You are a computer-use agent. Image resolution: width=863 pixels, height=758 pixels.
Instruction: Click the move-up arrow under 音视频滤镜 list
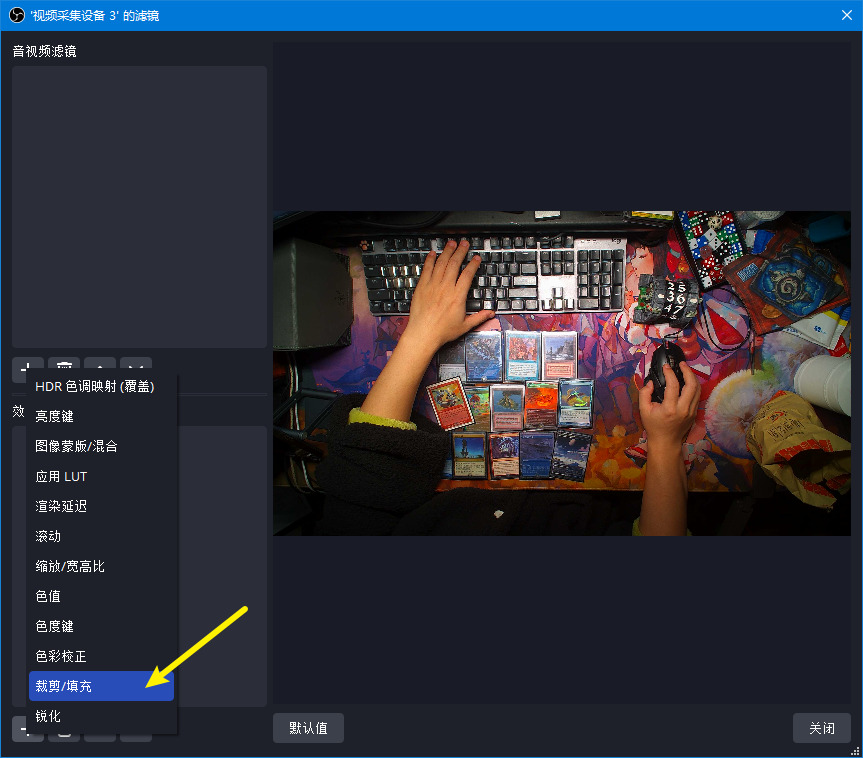[100, 365]
